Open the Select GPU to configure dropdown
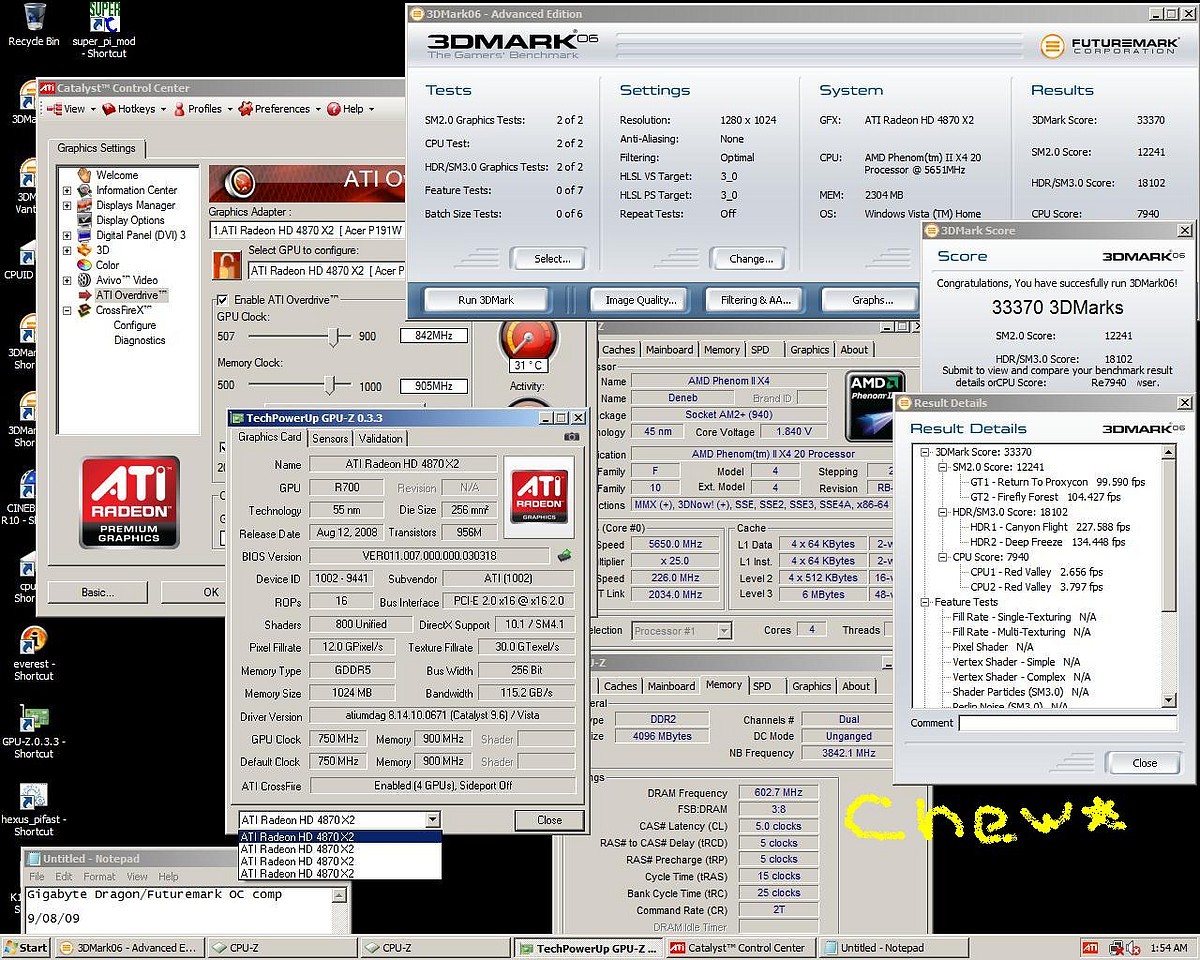 click(325, 271)
